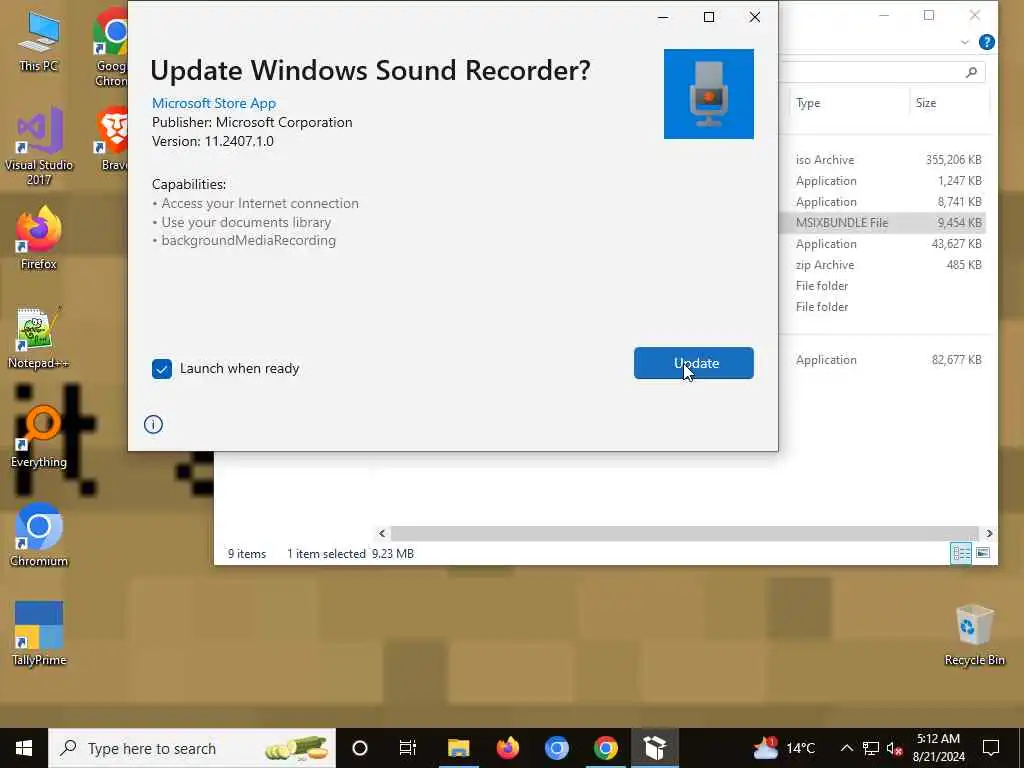This screenshot has width=1024, height=768.
Task: Open This PC desktop icon
Action: [x=39, y=41]
